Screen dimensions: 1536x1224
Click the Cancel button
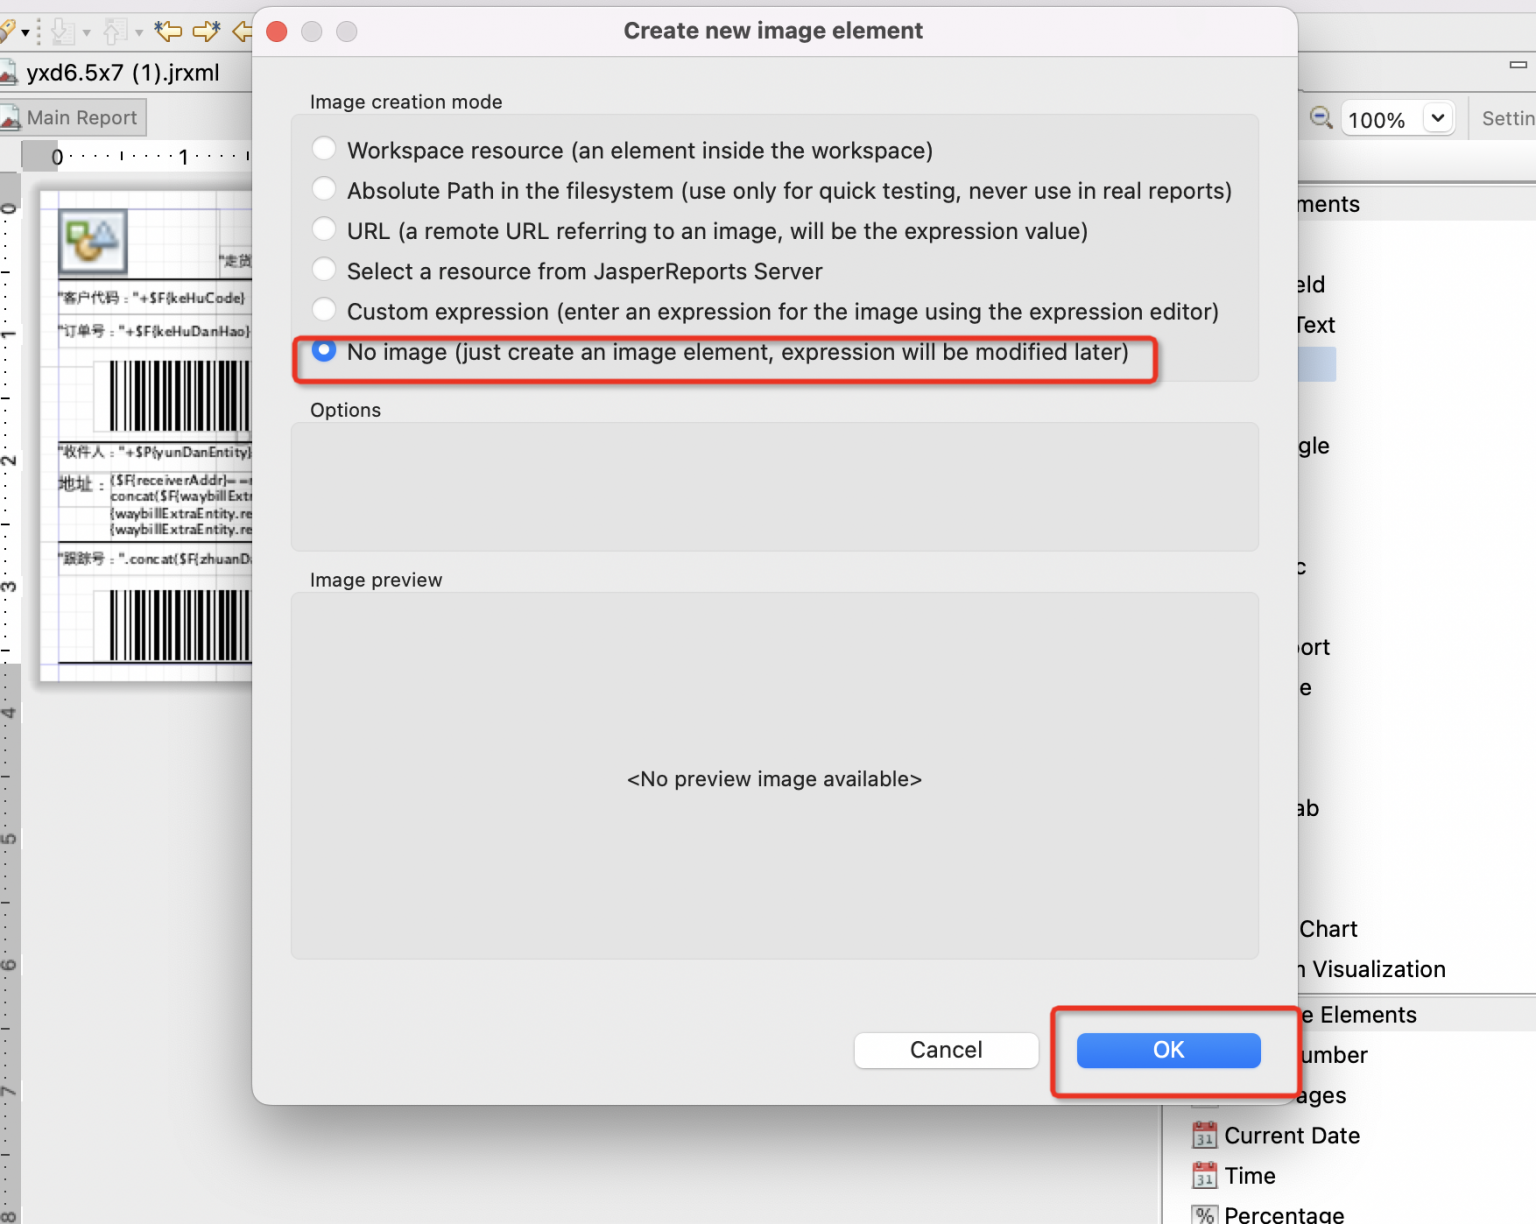point(945,1050)
